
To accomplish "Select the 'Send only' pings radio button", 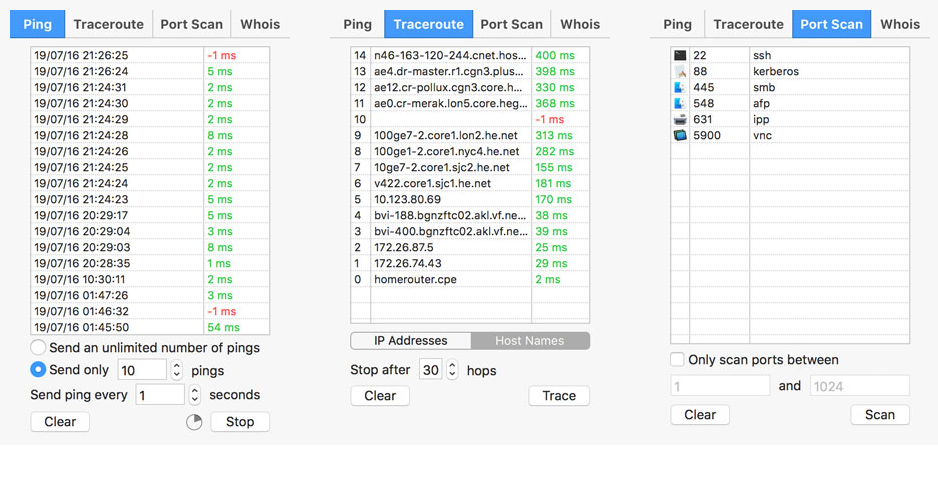I will click(38, 370).
